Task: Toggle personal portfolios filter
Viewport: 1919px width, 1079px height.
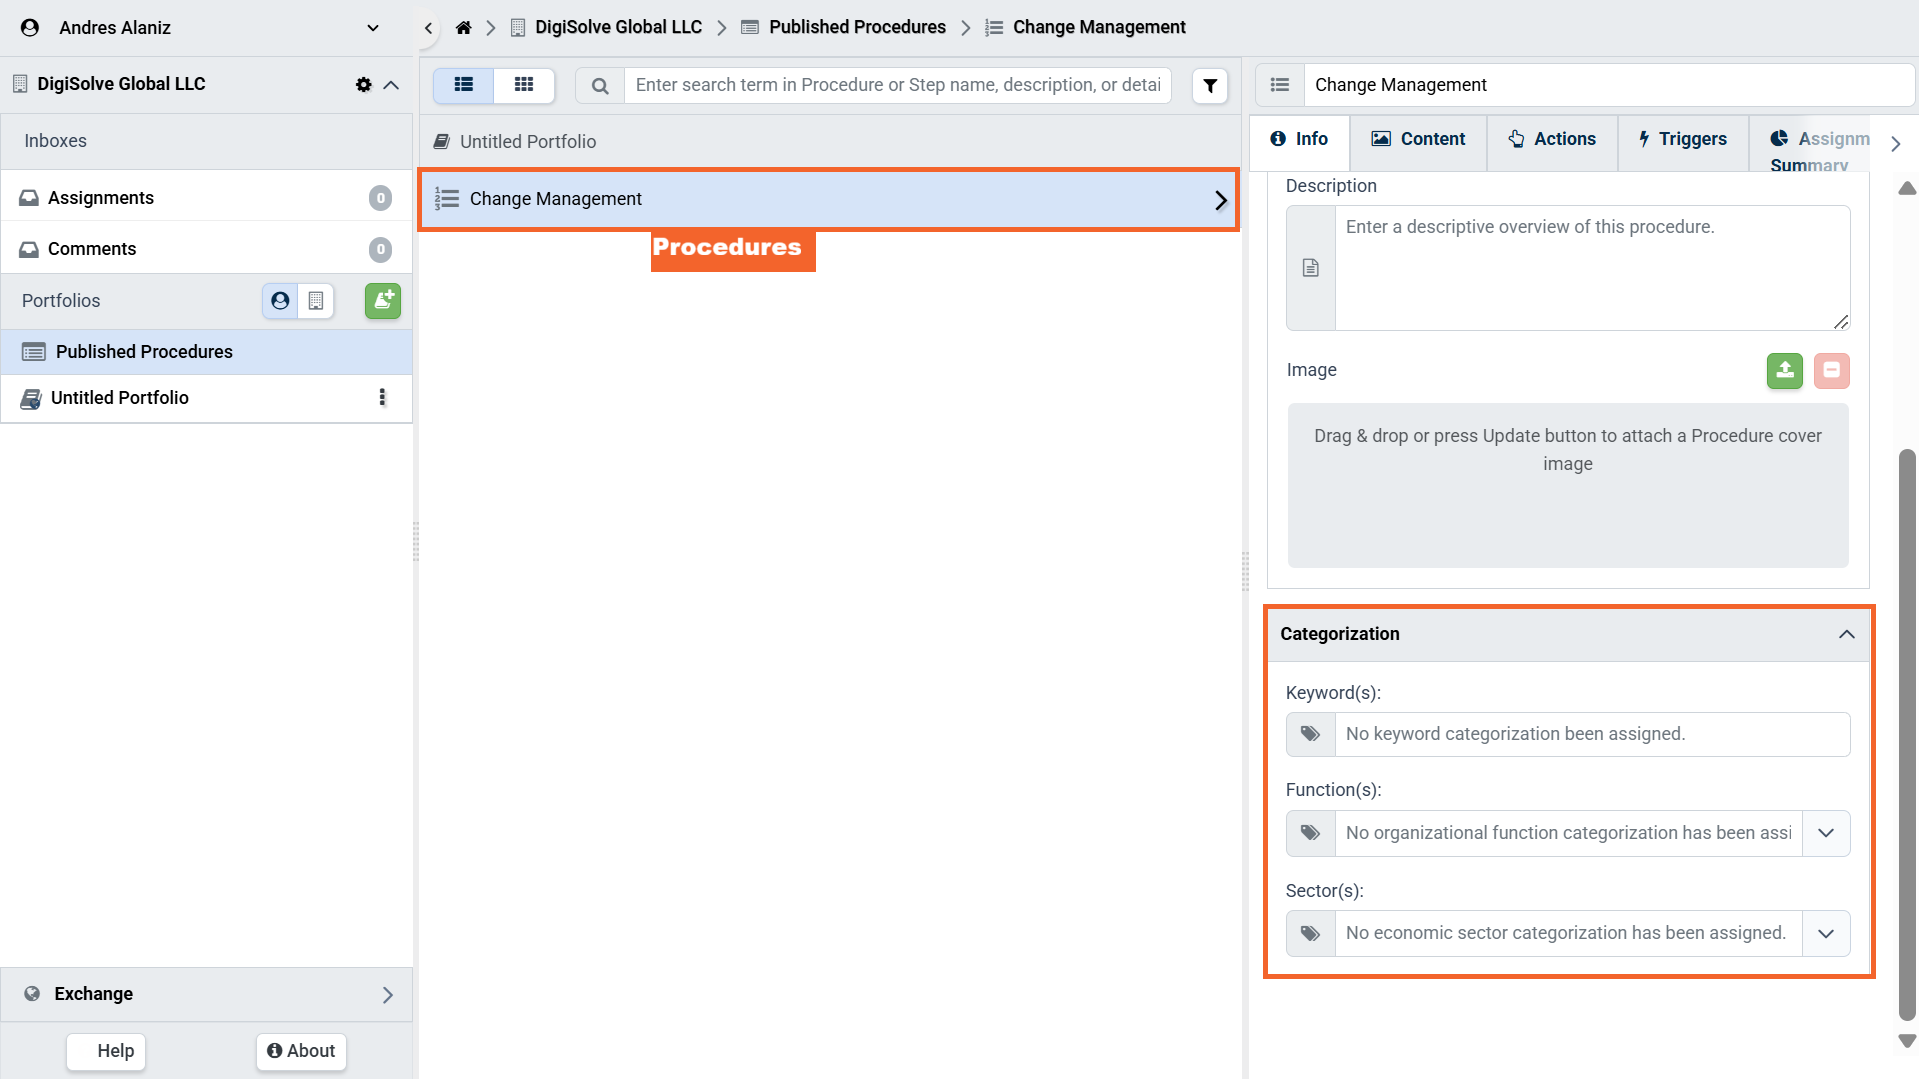Action: click(x=280, y=301)
